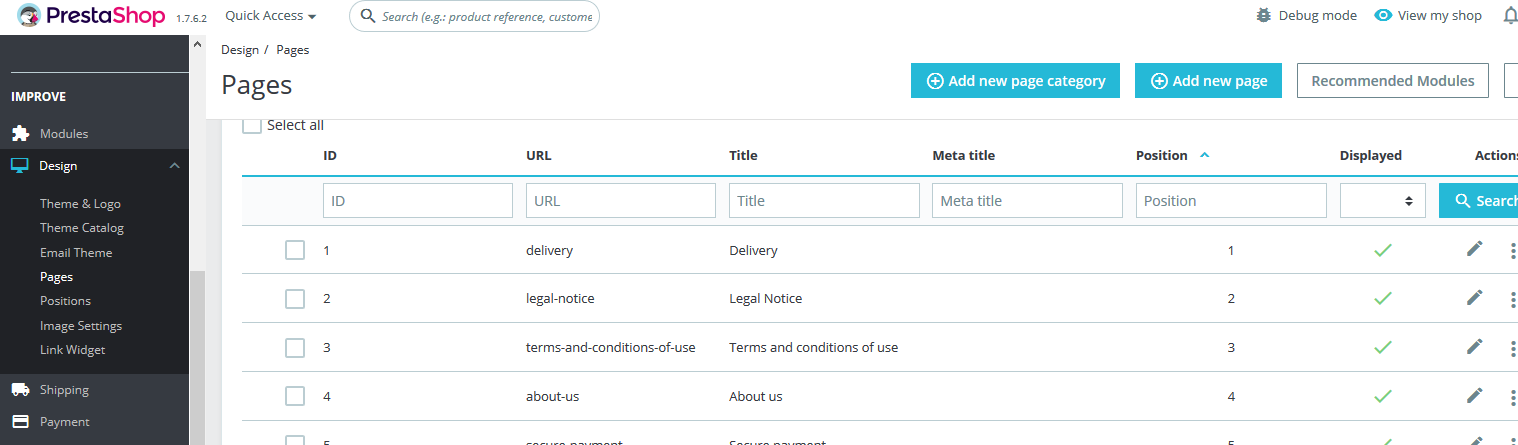Open the Displayed filter dropdown
1518x445 pixels.
(1383, 201)
